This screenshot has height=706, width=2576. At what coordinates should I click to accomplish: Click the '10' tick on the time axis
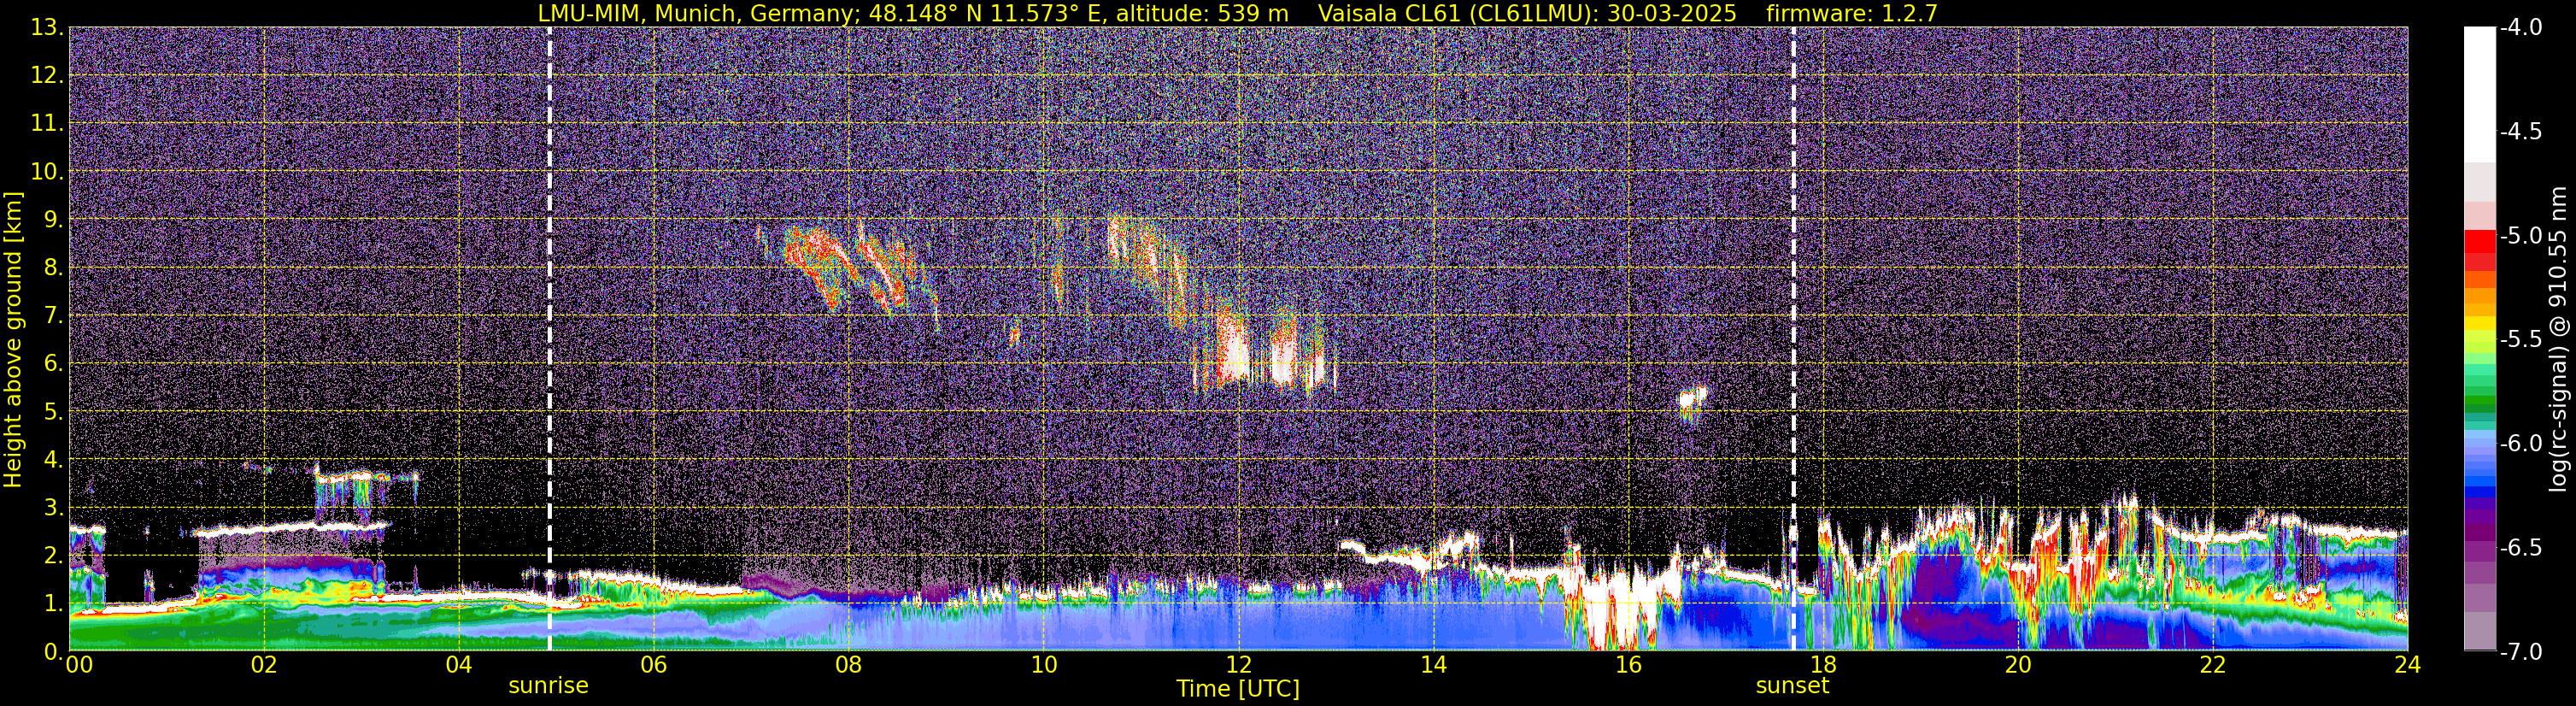click(x=1043, y=665)
